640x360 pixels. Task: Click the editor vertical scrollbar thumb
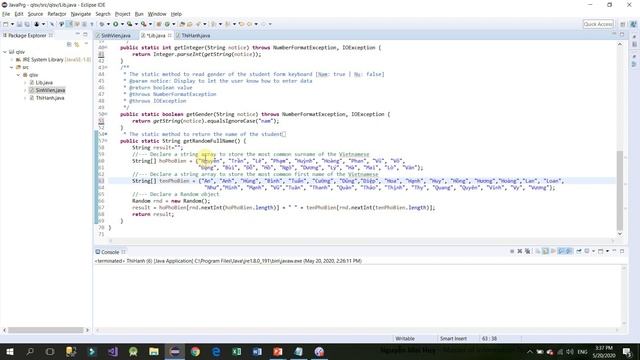[x=620, y=190]
